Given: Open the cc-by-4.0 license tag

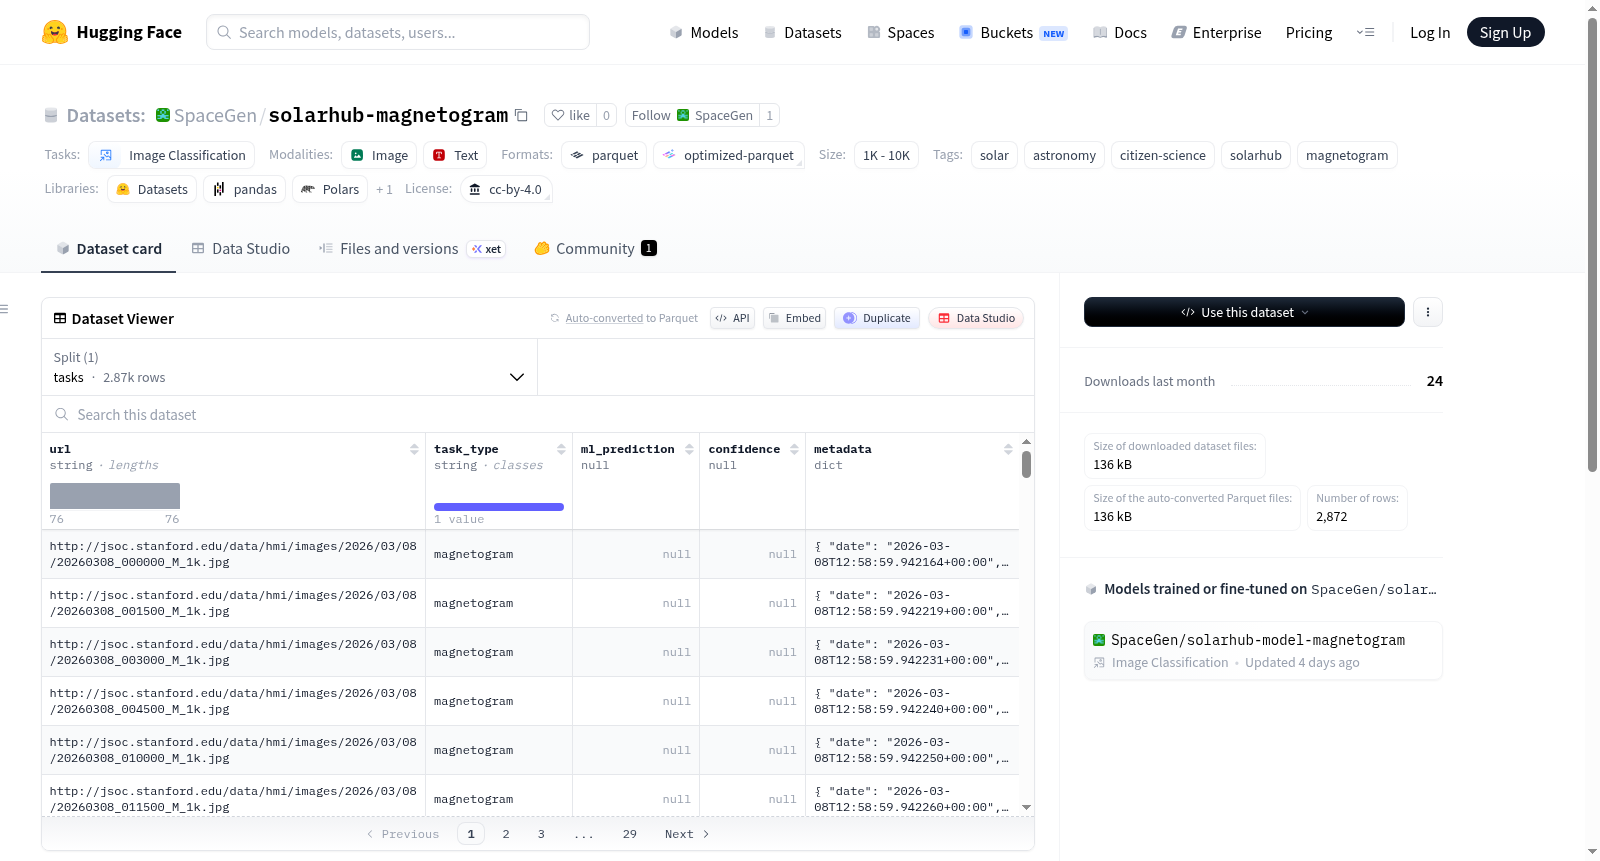Looking at the screenshot, I should point(506,189).
